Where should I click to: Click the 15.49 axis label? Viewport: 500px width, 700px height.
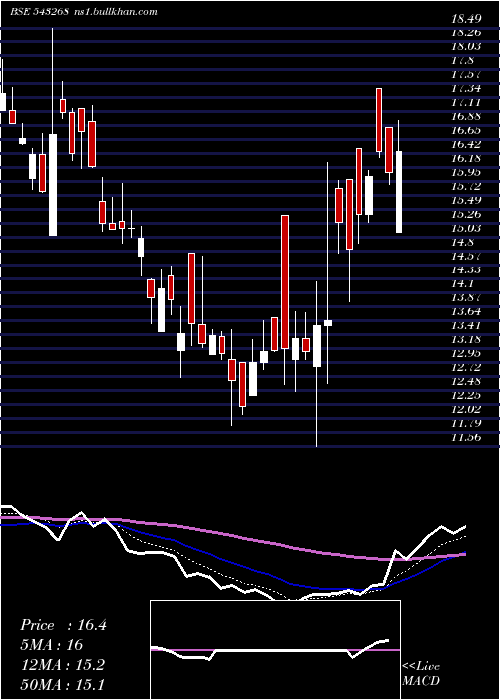pyautogui.click(x=466, y=200)
